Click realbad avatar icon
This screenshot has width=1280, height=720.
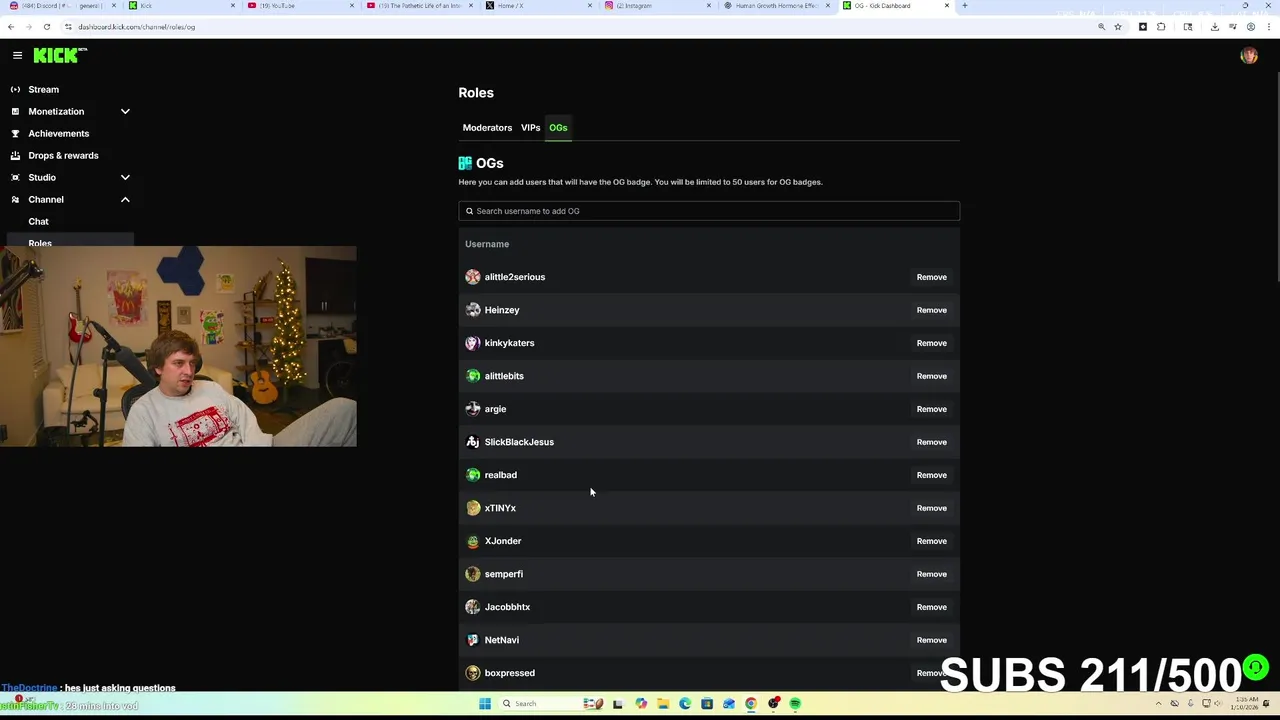[473, 475]
